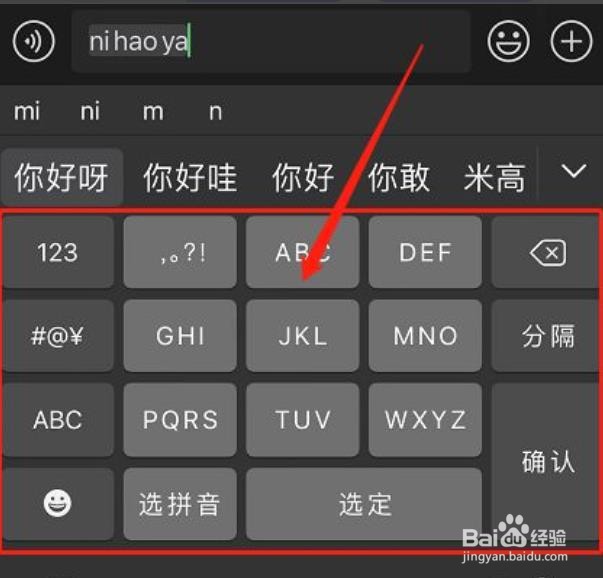Screen dimensions: 603x578
Task: Tap the punctuation ,。?! key
Action: 180,252
